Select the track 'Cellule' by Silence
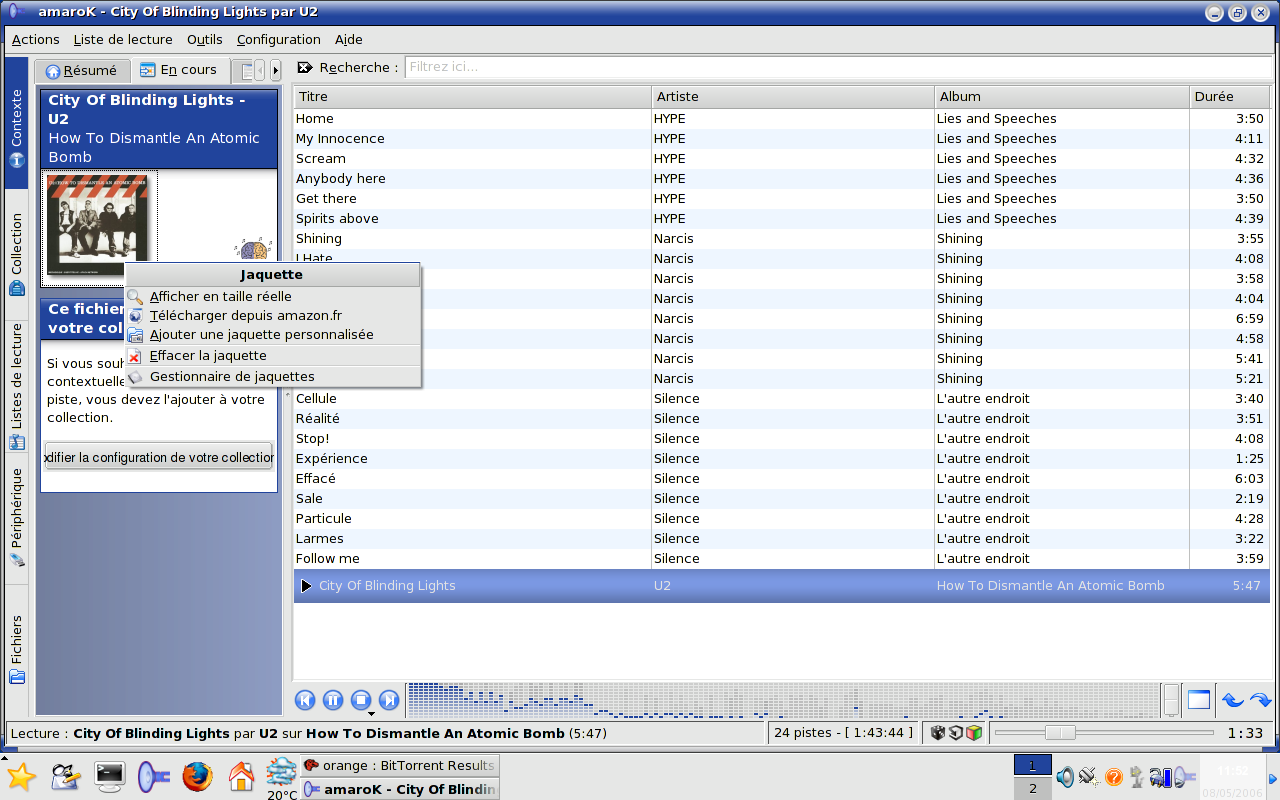1280x800 pixels. click(782, 398)
